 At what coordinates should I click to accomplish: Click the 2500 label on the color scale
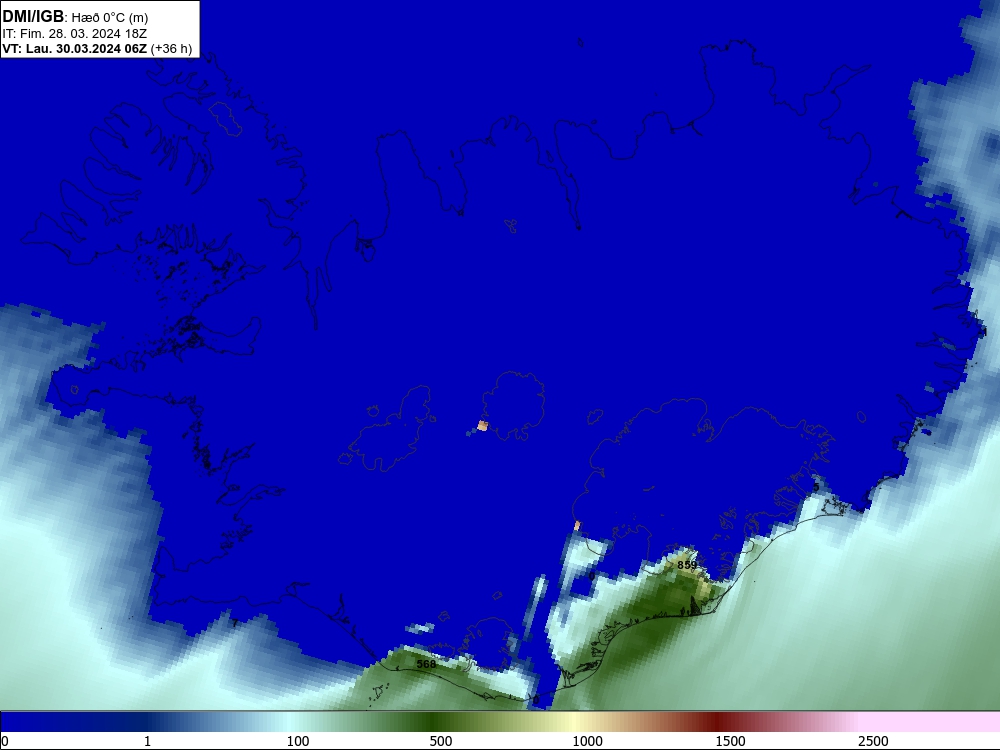tap(873, 741)
